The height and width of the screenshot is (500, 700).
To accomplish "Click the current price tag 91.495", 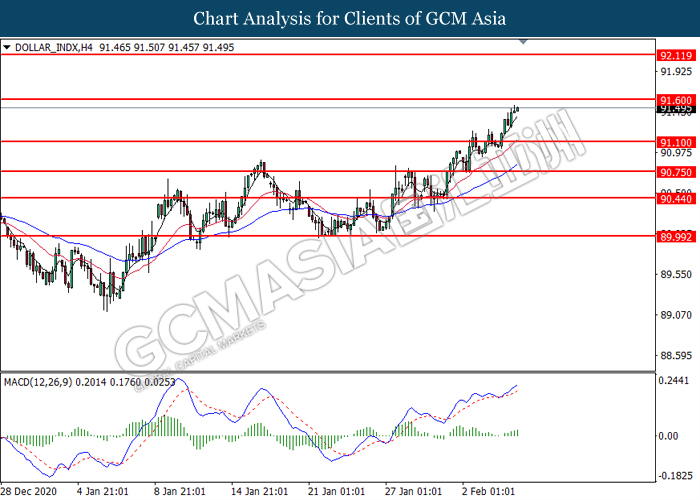I will (676, 108).
